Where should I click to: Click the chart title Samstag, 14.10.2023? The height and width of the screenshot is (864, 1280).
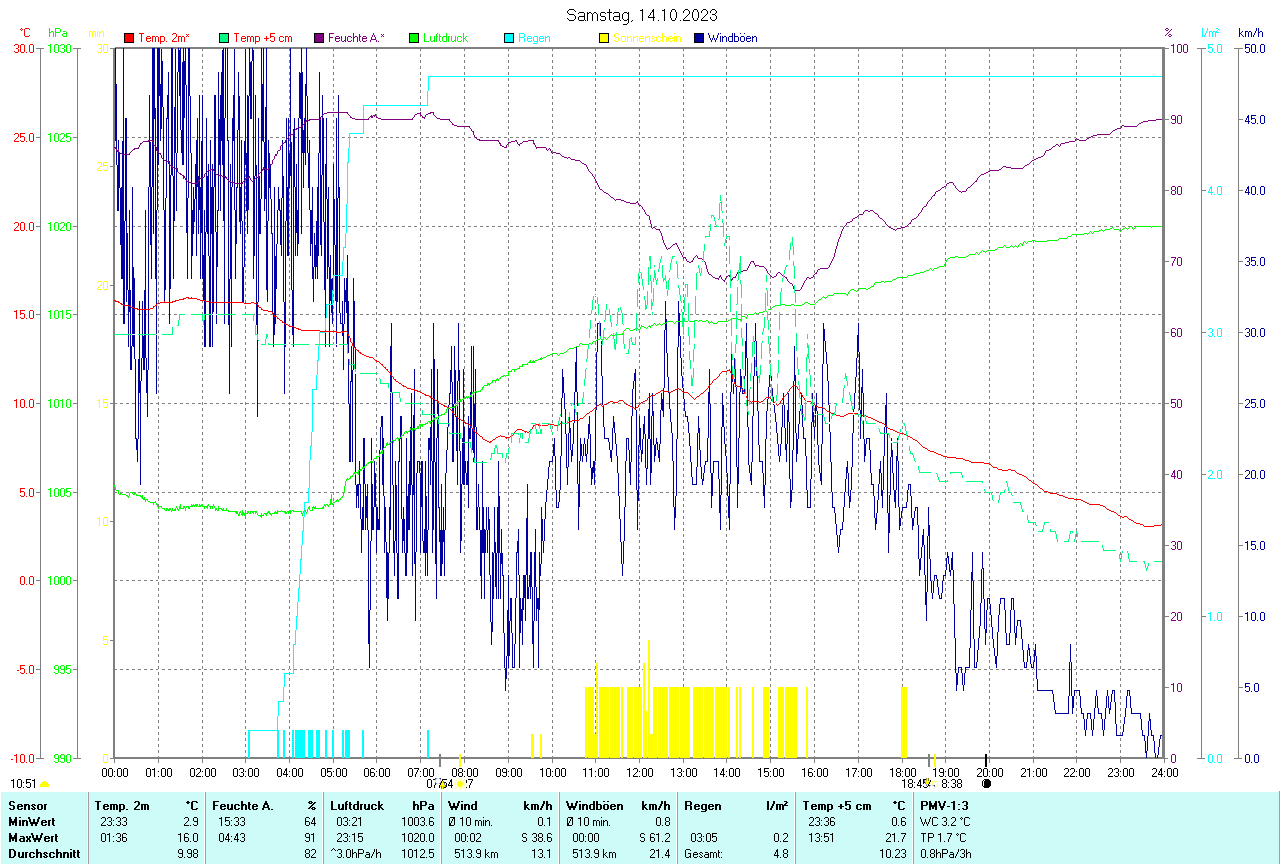(641, 15)
